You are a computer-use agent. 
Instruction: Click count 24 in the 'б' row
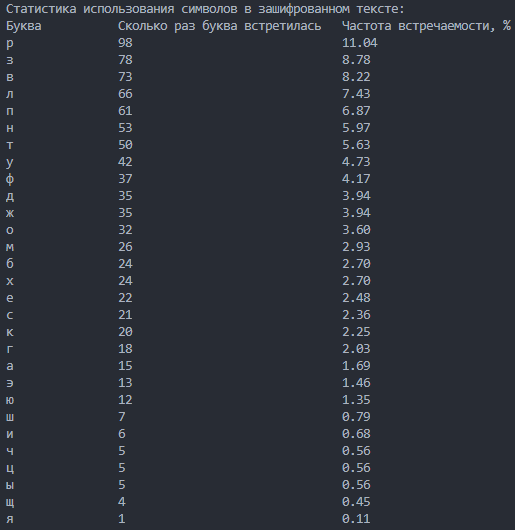pyautogui.click(x=125, y=264)
